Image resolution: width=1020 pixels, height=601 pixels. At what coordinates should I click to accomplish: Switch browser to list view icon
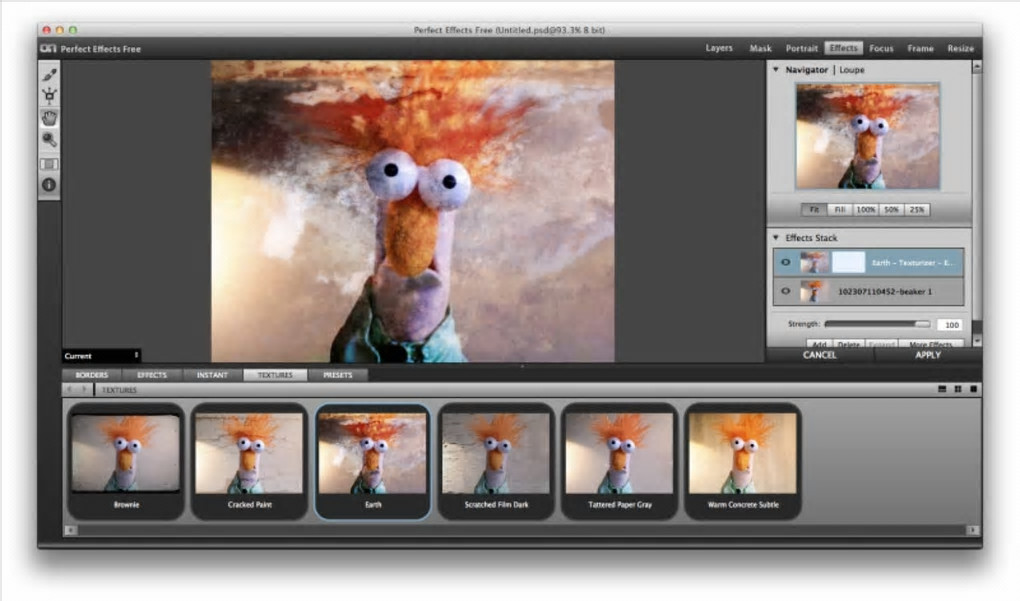[942, 389]
